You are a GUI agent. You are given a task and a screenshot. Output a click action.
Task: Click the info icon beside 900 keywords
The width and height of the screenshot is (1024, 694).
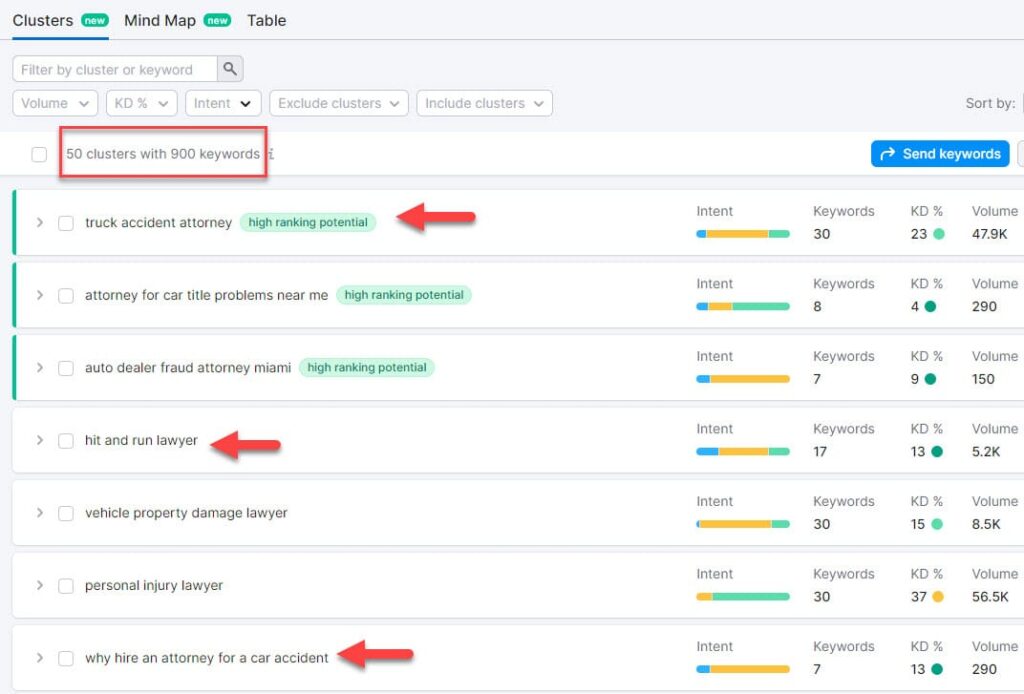point(271,154)
